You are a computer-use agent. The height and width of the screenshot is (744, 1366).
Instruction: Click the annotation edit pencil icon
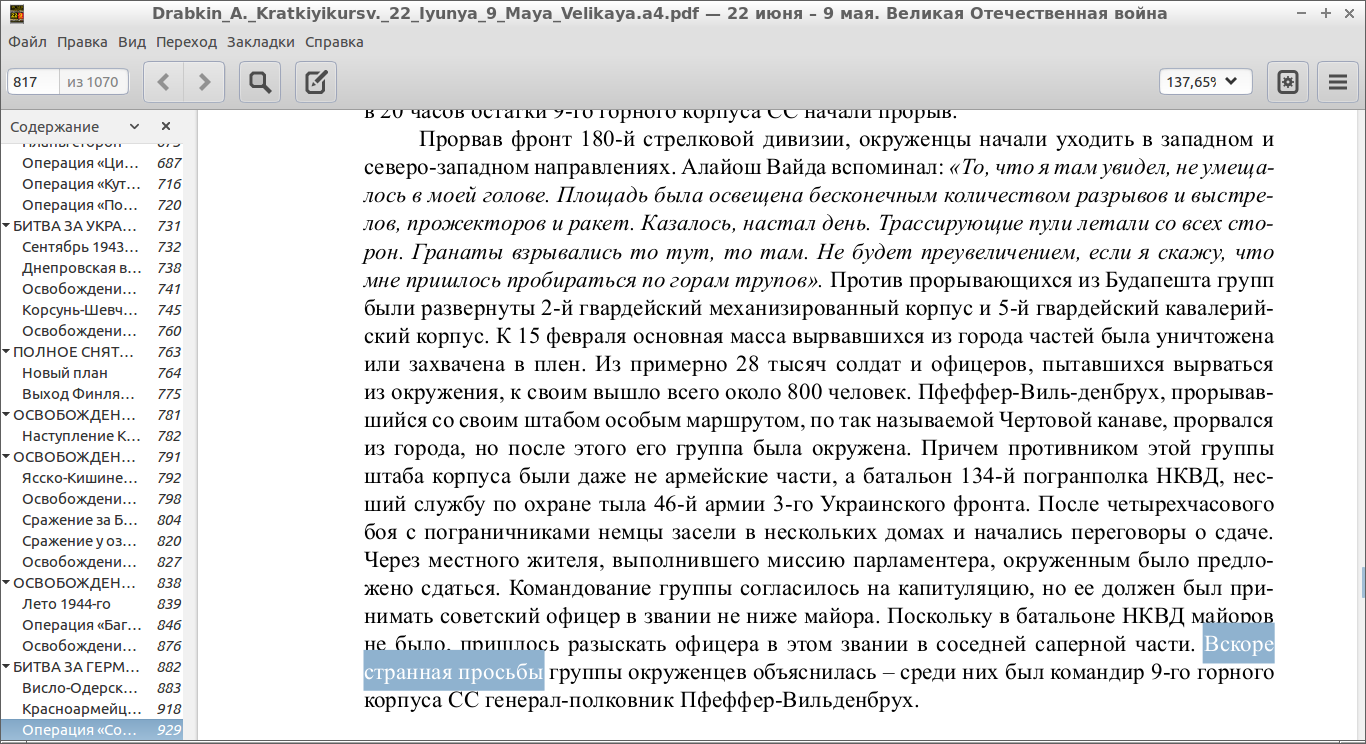coord(316,82)
